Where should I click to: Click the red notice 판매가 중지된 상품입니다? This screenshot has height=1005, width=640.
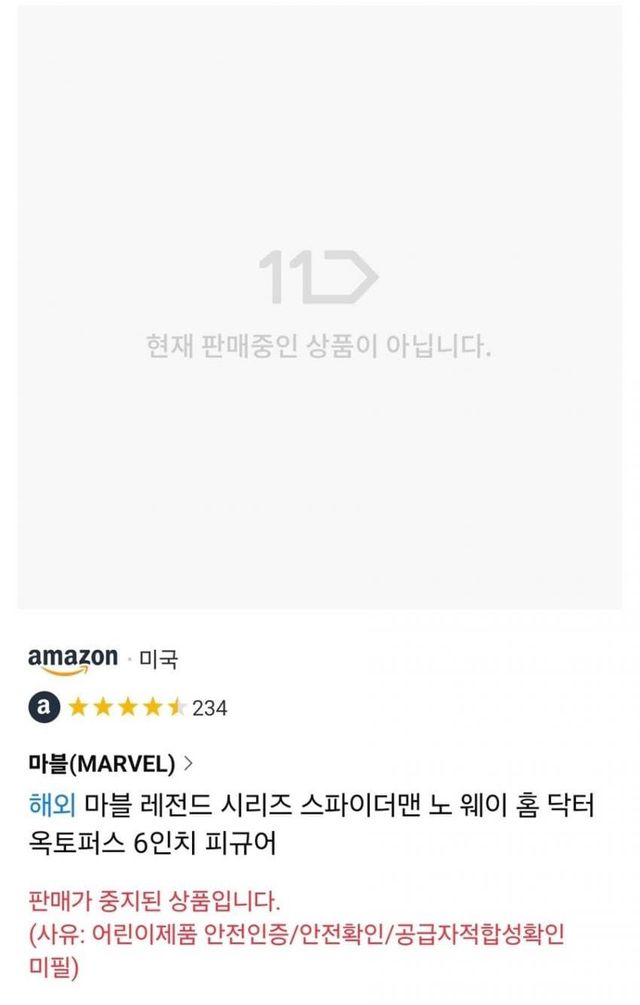point(154,901)
